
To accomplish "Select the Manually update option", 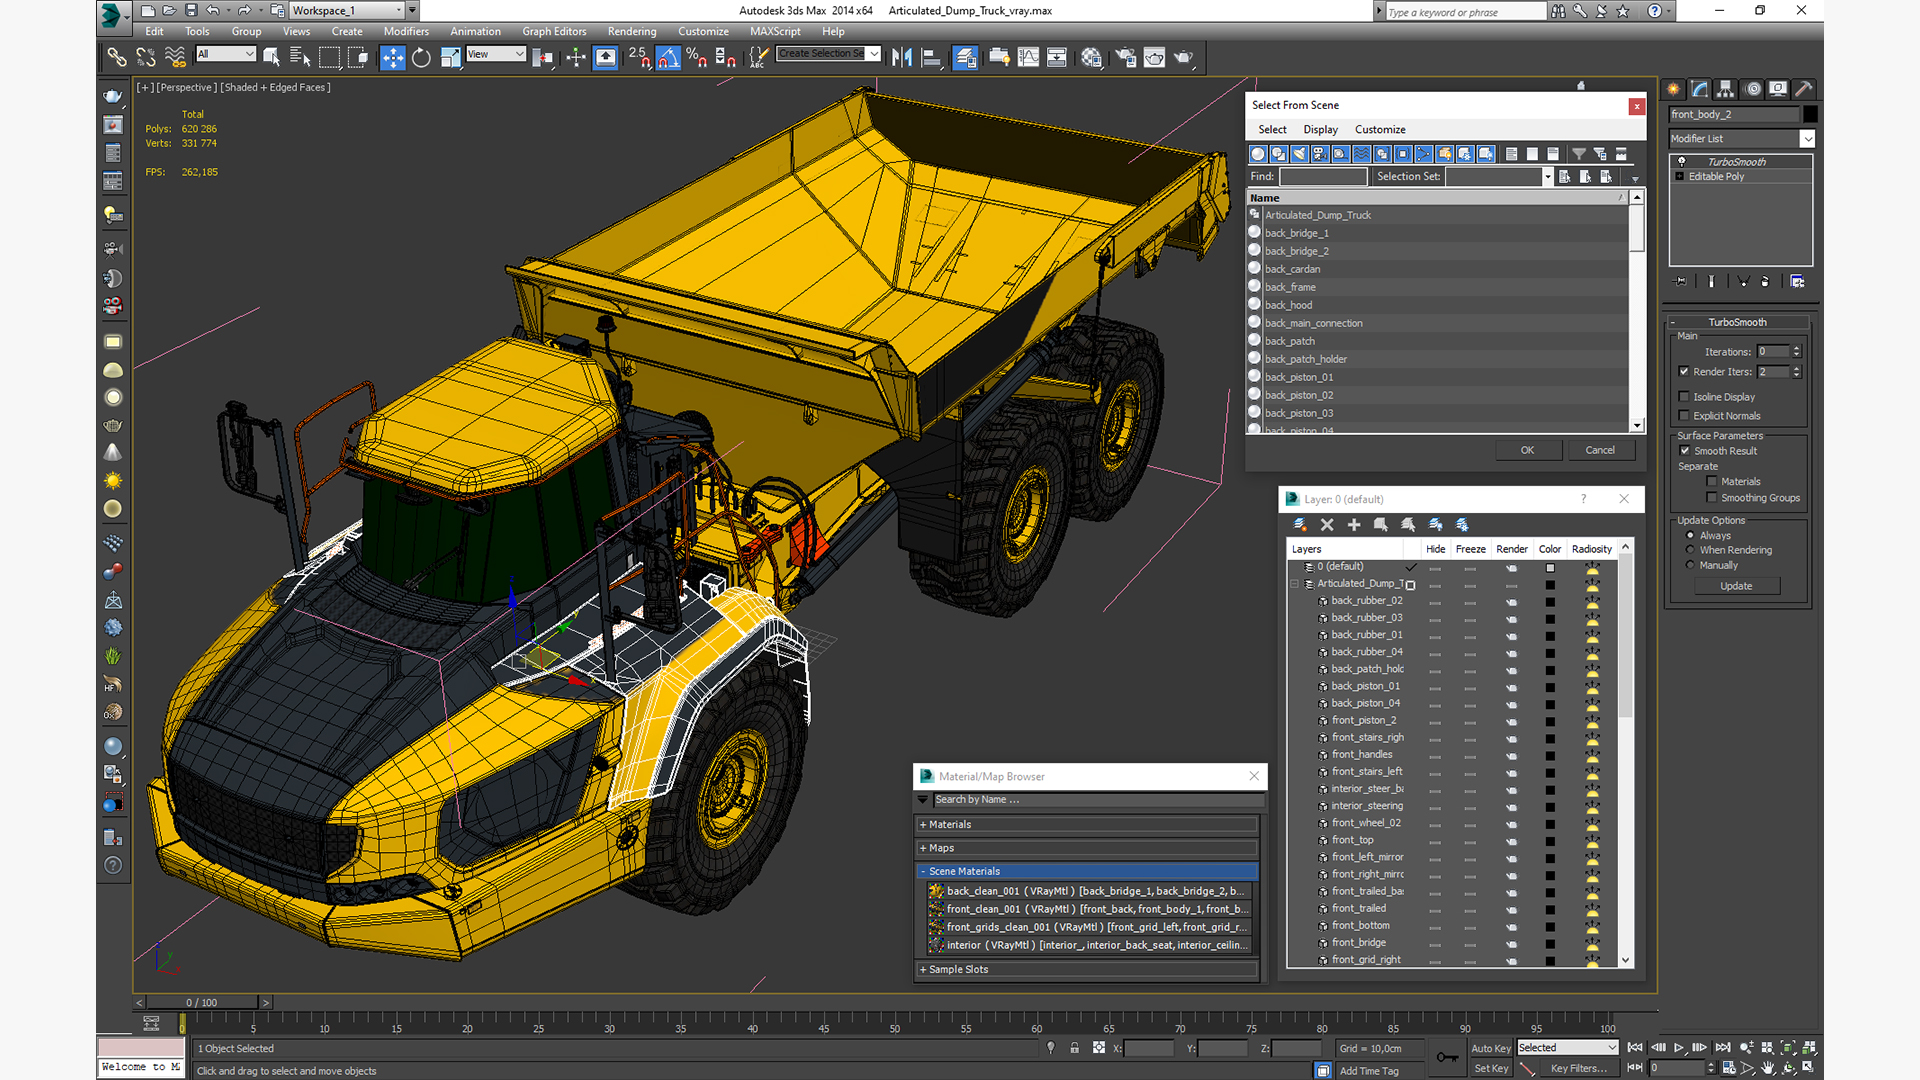I will coord(1691,565).
